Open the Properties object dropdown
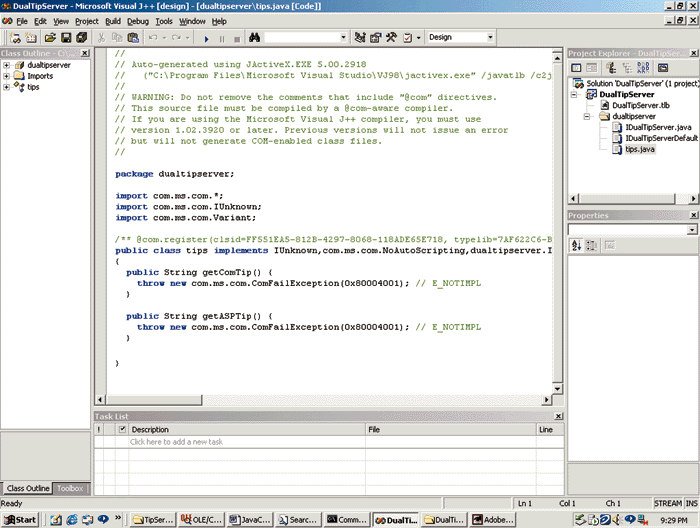The image size is (700, 528). click(692, 230)
